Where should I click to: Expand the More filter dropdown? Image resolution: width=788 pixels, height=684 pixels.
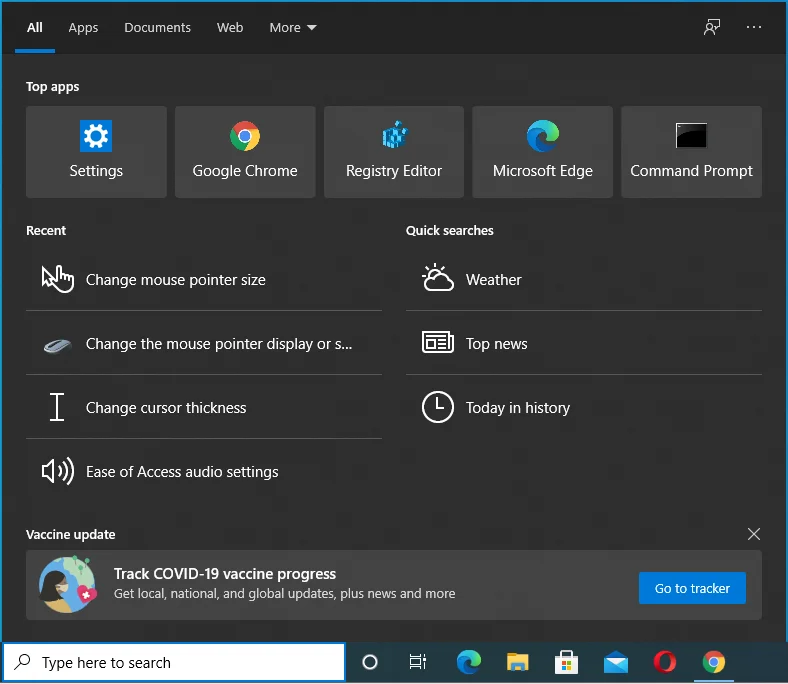(x=293, y=28)
